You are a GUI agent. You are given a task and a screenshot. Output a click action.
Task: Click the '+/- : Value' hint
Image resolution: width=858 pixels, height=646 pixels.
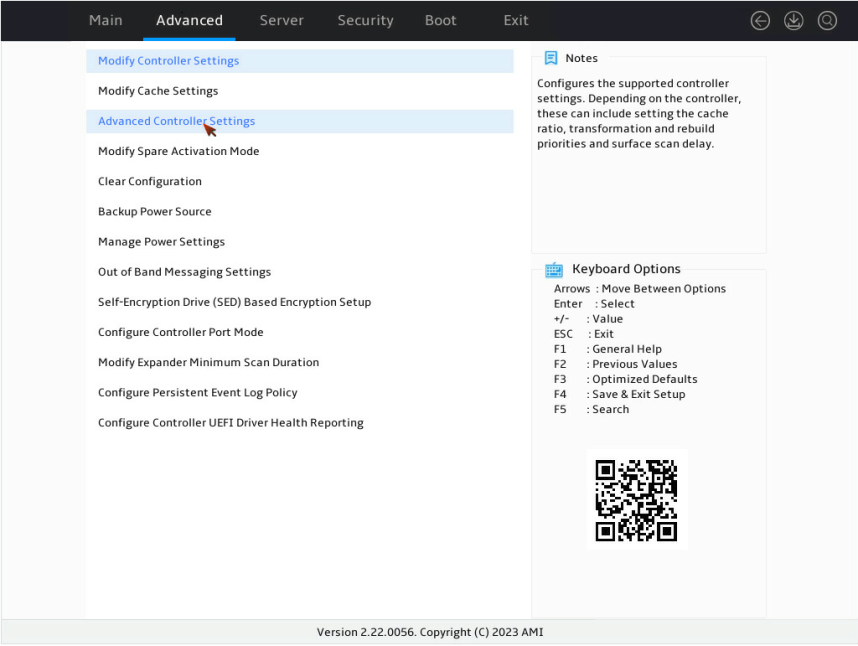click(x=588, y=319)
